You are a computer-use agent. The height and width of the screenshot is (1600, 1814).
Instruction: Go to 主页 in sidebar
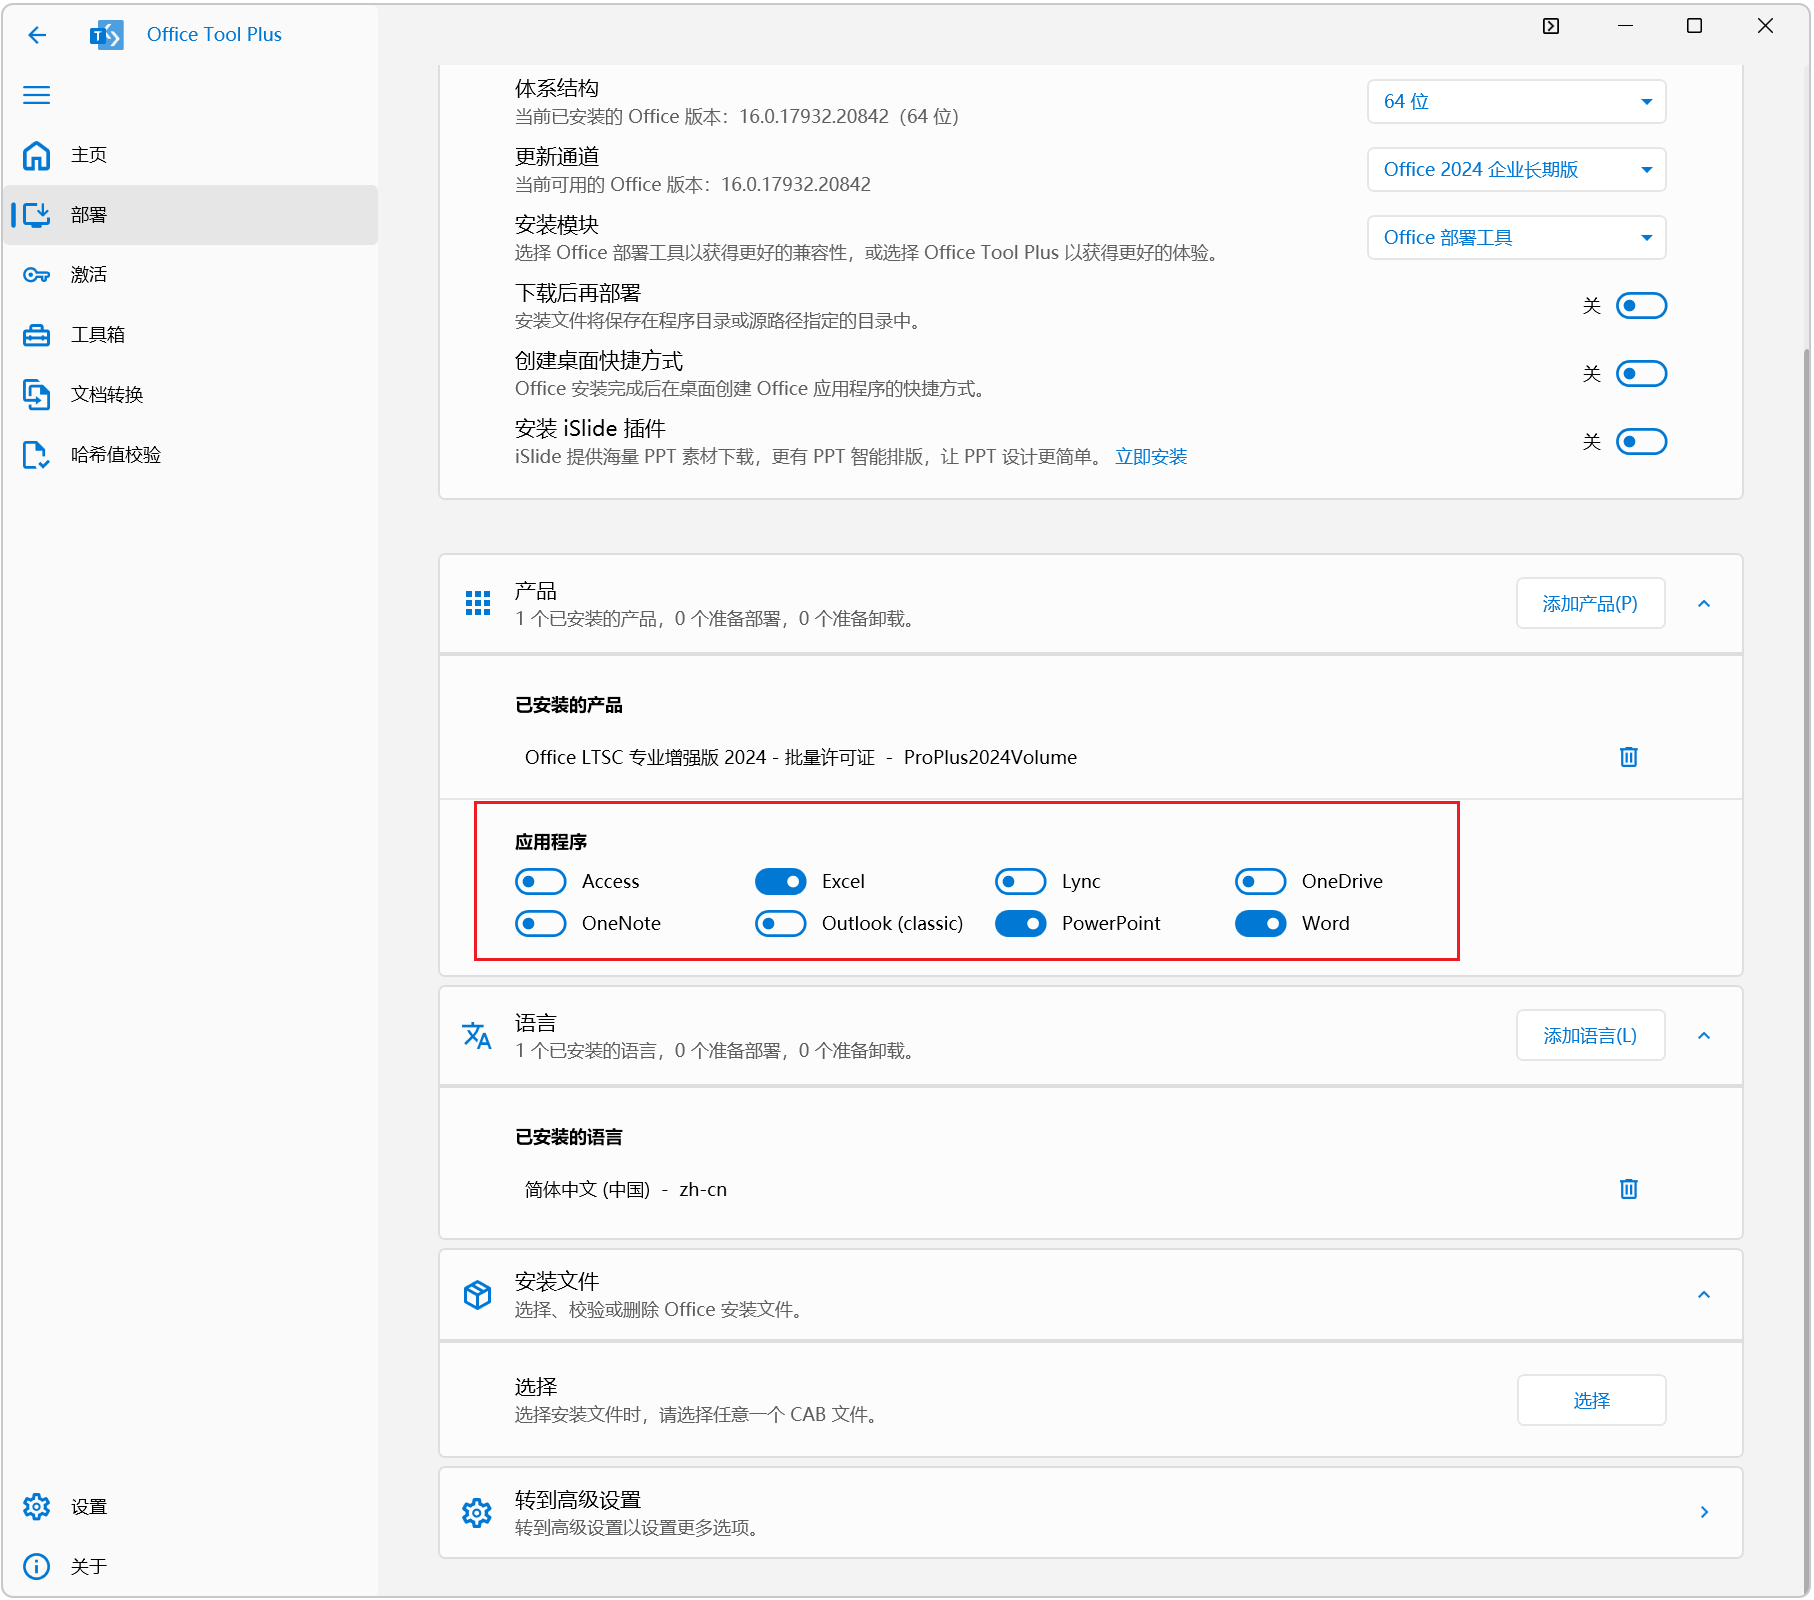point(190,155)
